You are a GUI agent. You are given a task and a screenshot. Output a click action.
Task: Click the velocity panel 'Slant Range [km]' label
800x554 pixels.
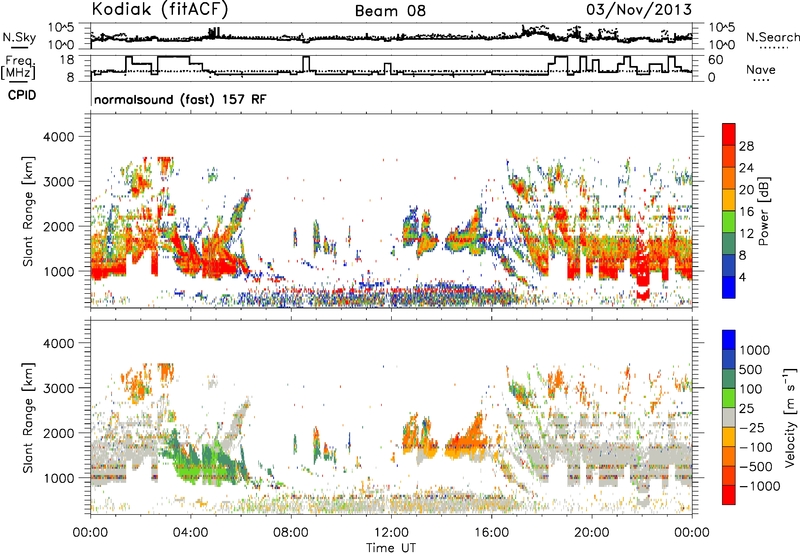coord(28,418)
